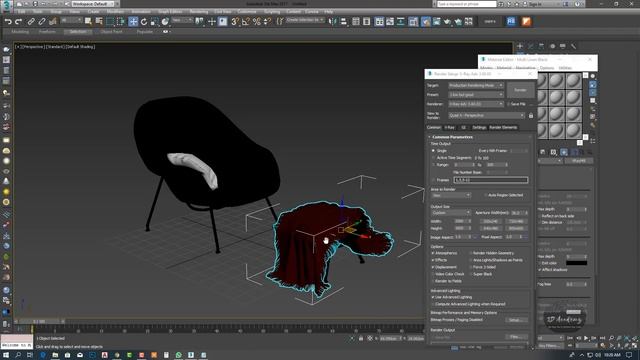Screen dimensions: 640x360
Task: Enable the Render Hidden Geometry checkbox
Action: click(x=471, y=253)
